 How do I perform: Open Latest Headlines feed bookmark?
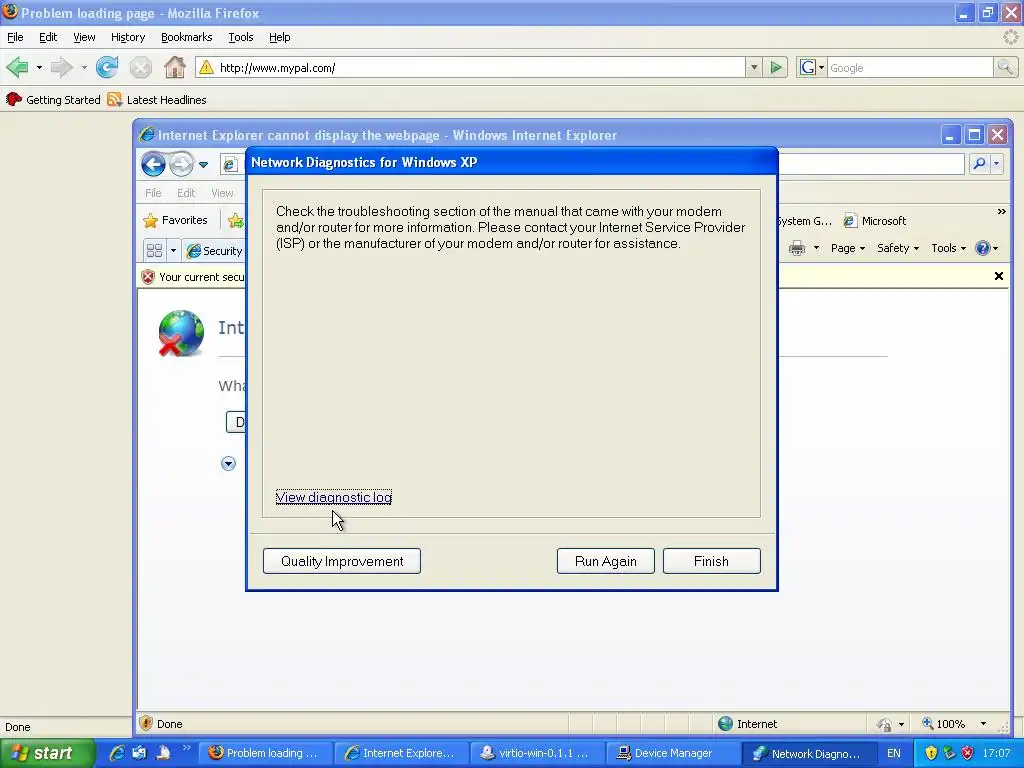[x=157, y=99]
